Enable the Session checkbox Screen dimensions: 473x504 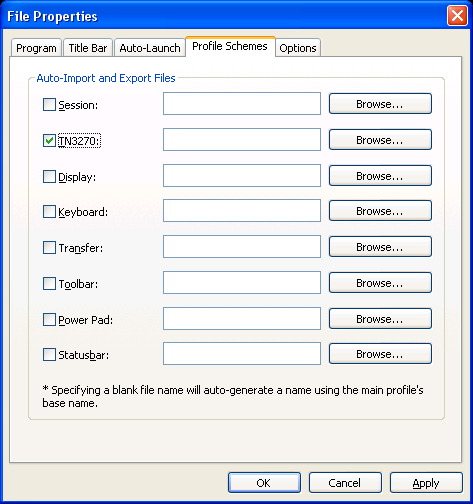49,105
